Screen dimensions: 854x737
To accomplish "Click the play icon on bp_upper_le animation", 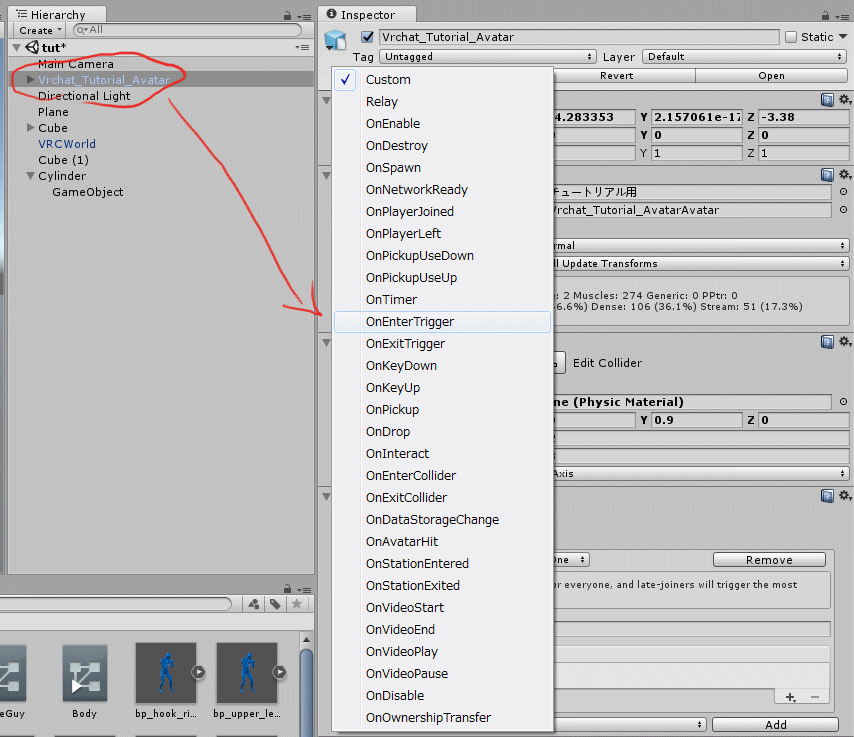I will point(279,672).
